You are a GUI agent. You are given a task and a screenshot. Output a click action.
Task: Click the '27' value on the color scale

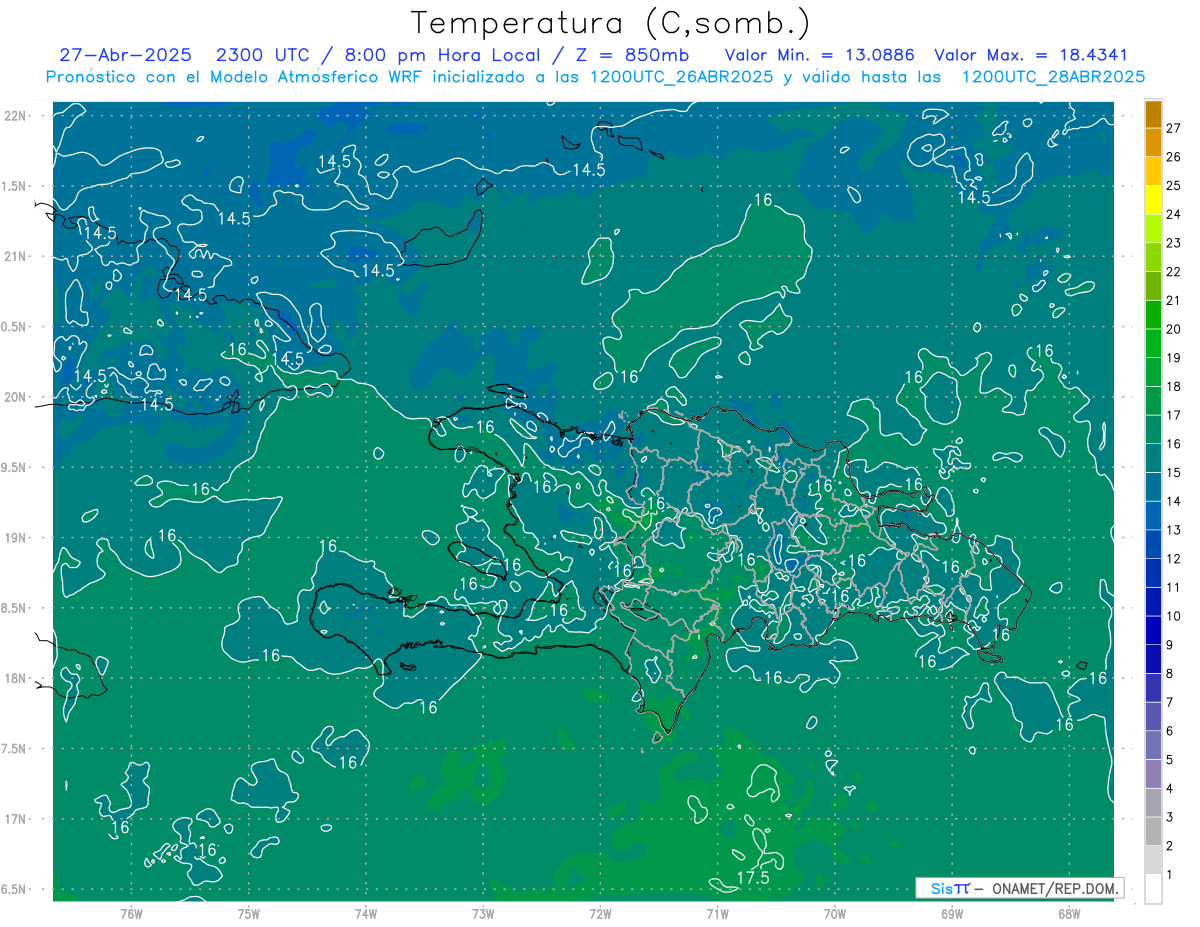[x=1174, y=128]
